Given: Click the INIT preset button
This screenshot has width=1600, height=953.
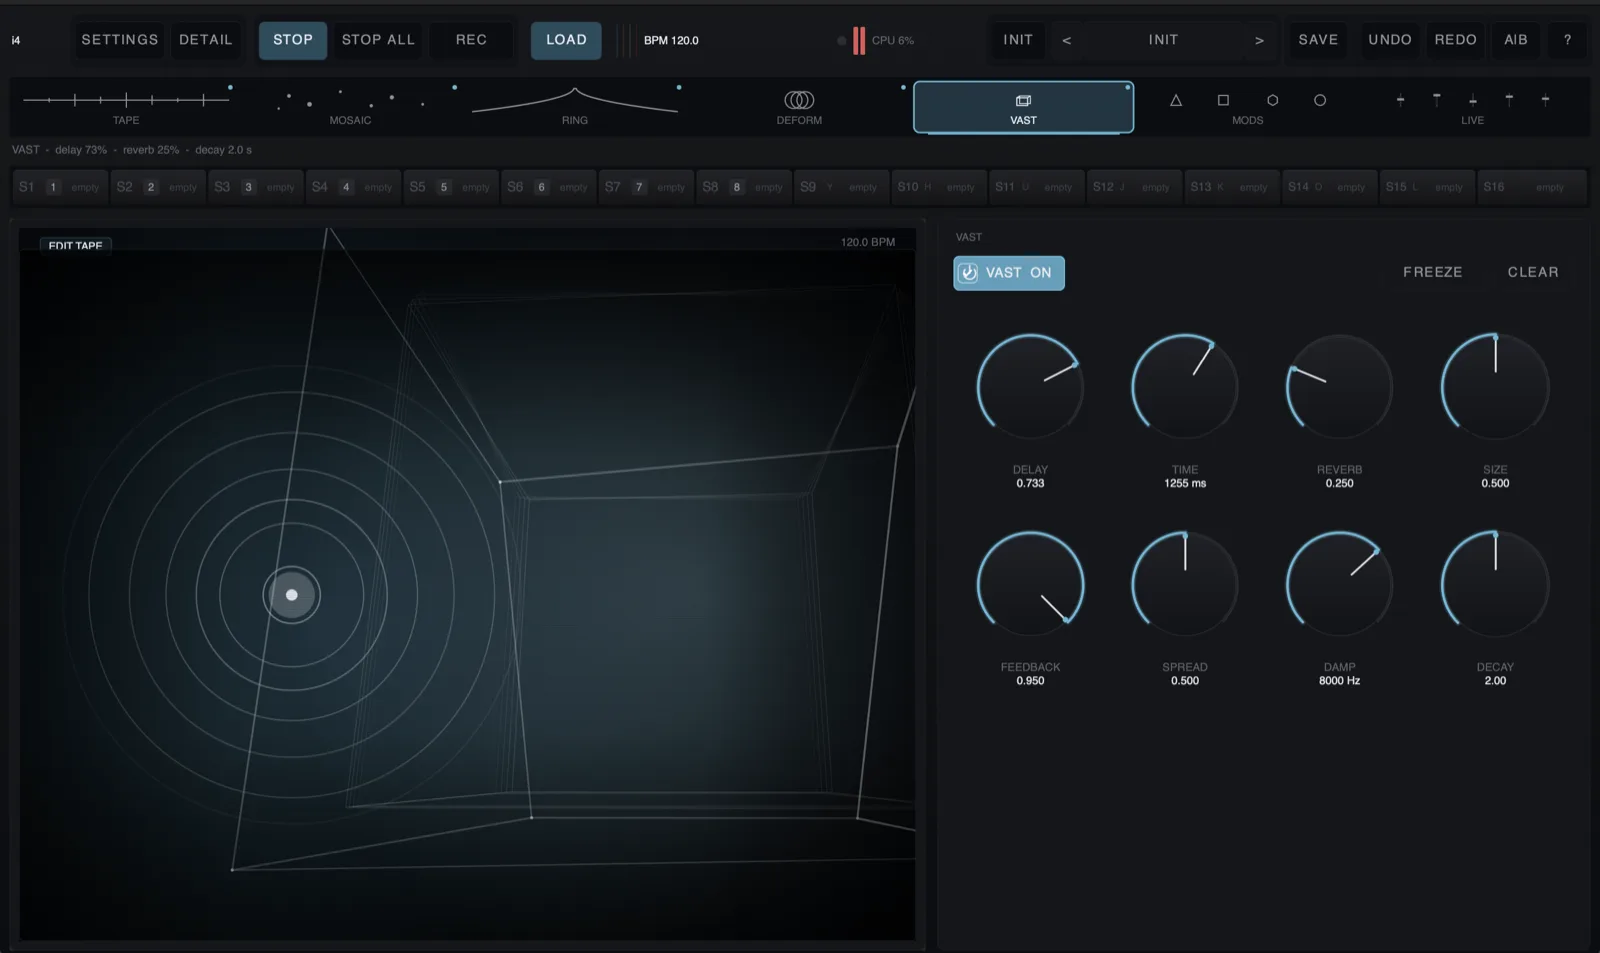Looking at the screenshot, I should point(1018,40).
